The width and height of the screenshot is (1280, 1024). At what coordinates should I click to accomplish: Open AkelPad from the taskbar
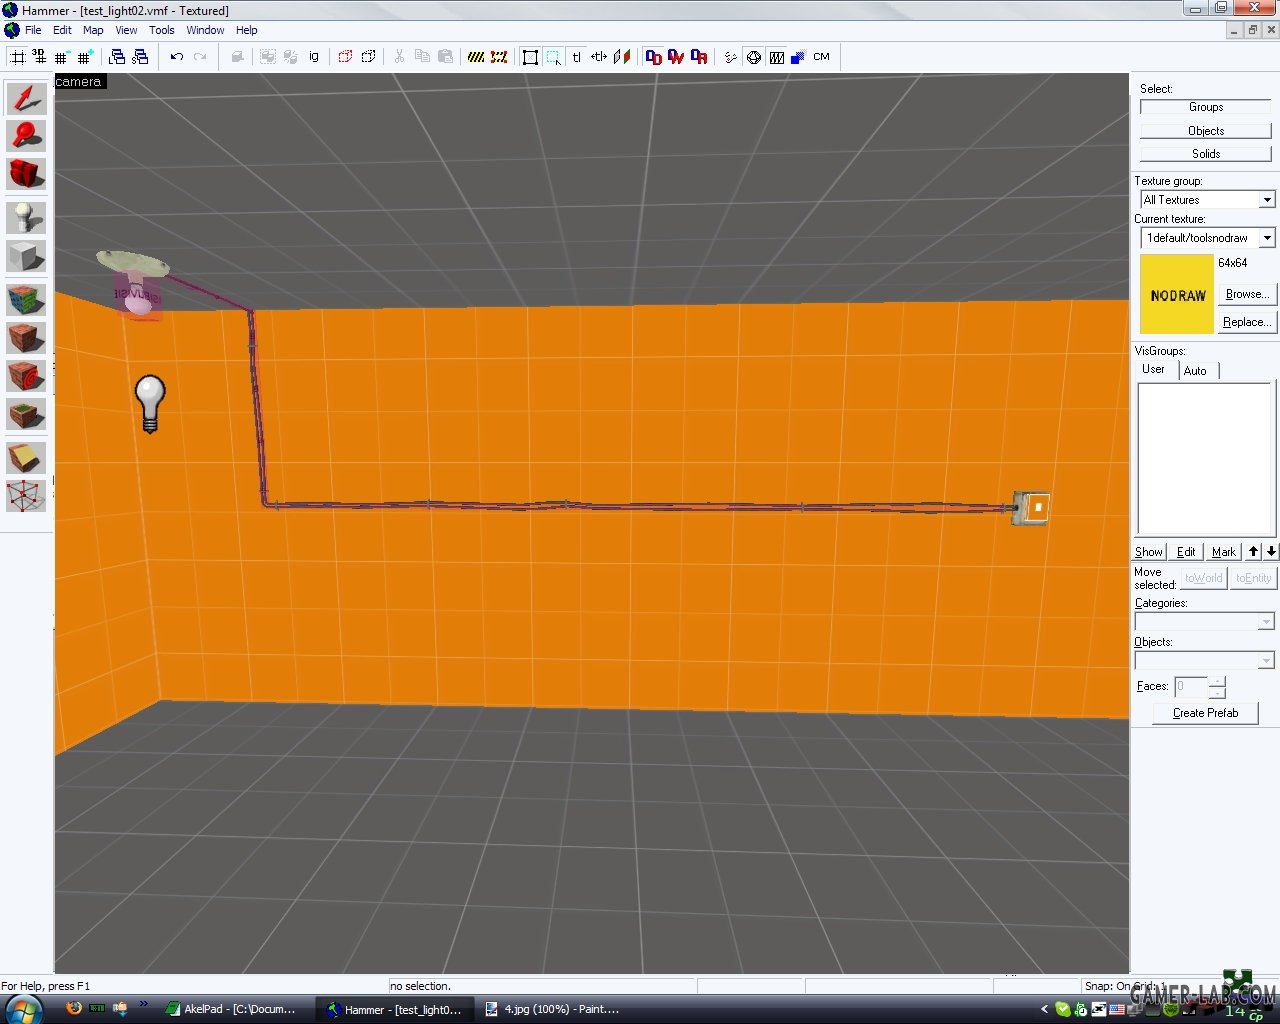pyautogui.click(x=231, y=1009)
